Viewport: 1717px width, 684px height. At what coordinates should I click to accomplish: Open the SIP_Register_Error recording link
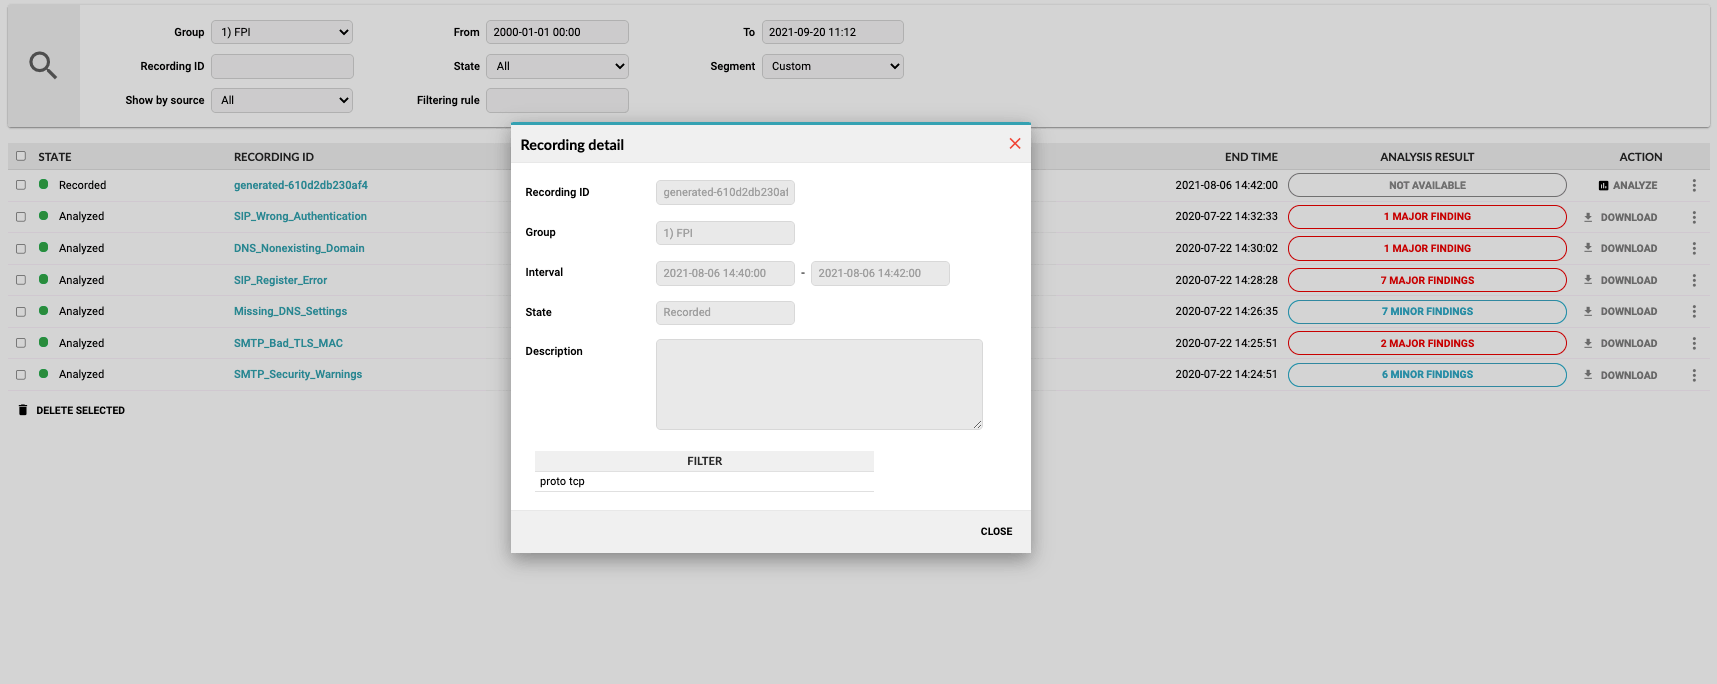pyautogui.click(x=280, y=280)
